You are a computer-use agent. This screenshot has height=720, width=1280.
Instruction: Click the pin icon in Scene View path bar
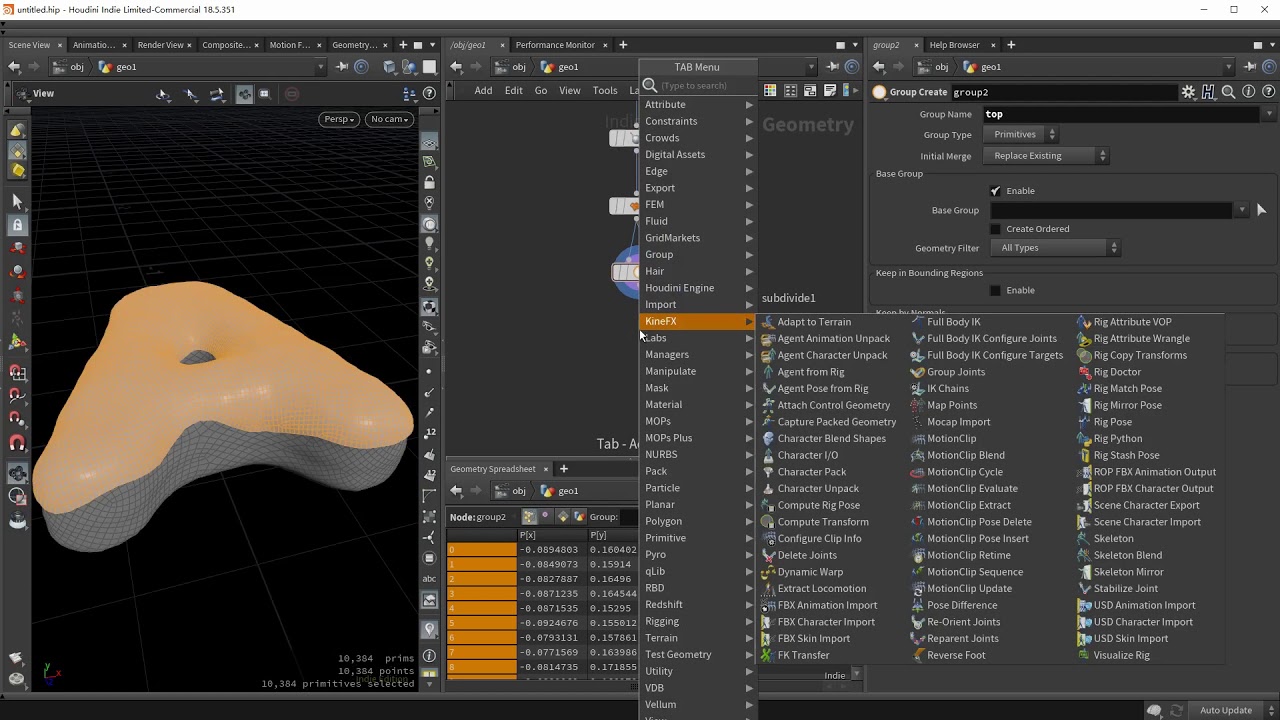click(343, 67)
